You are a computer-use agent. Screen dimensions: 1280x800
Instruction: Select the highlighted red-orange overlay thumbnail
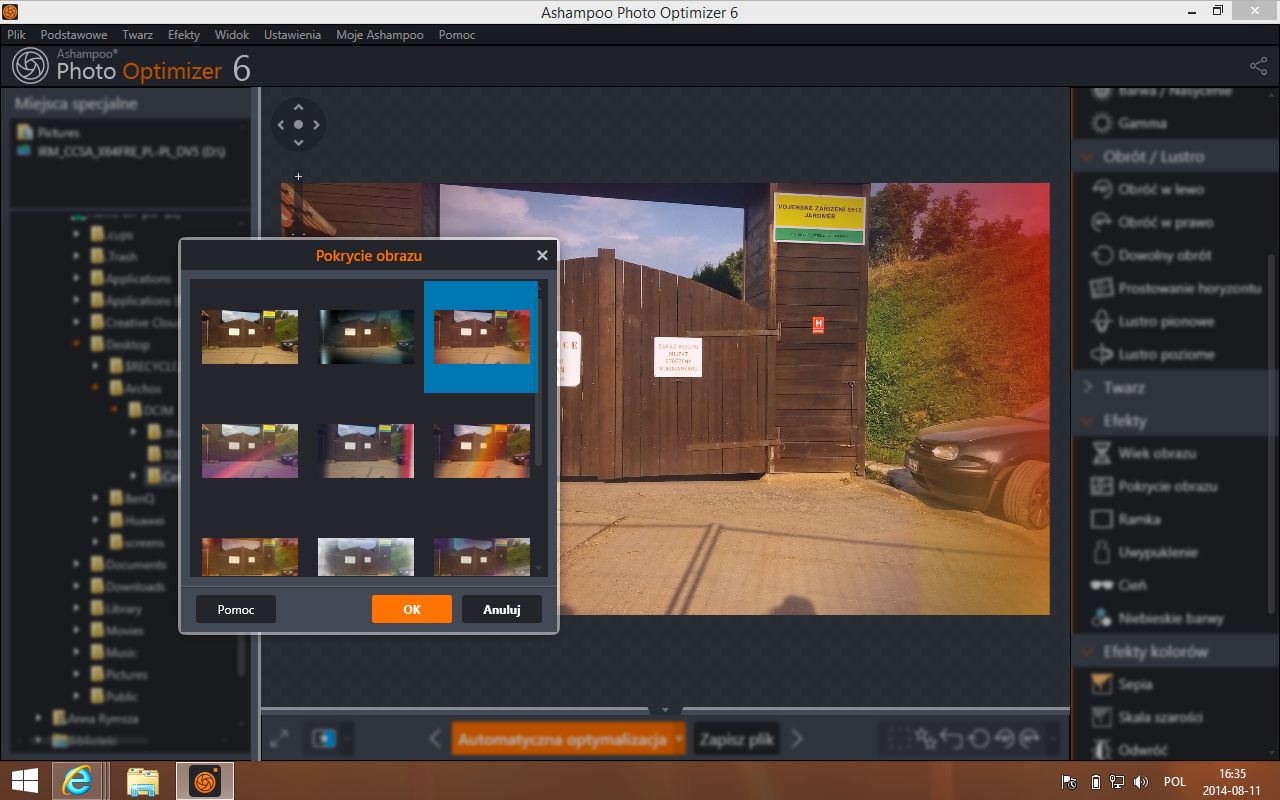tap(481, 336)
